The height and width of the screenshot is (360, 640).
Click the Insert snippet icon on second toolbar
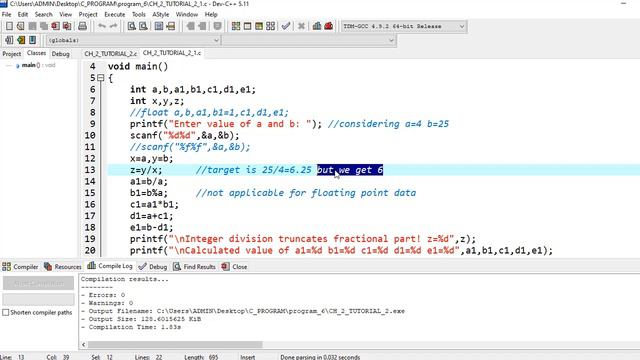[9, 40]
